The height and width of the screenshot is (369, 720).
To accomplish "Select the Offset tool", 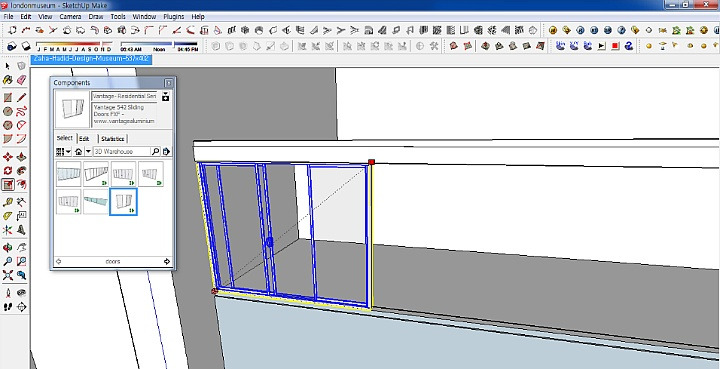I will (x=21, y=184).
